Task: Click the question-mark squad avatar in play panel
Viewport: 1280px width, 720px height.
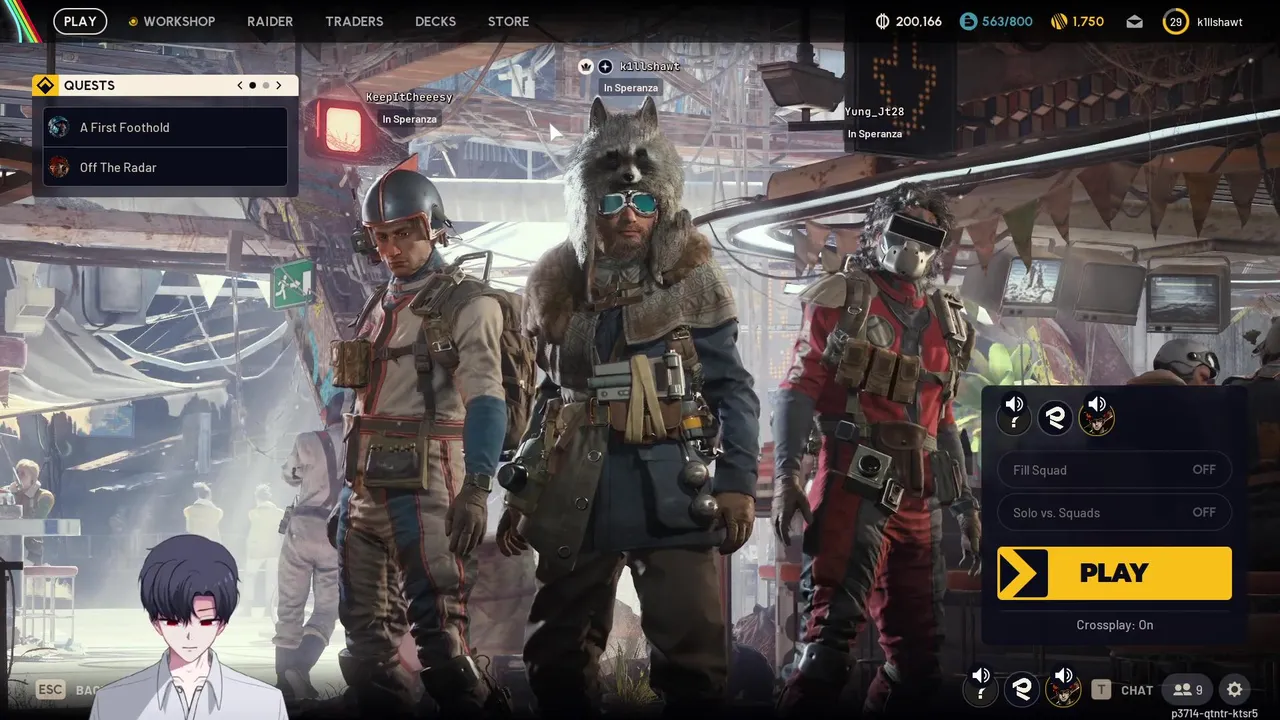Action: pyautogui.click(x=1014, y=419)
